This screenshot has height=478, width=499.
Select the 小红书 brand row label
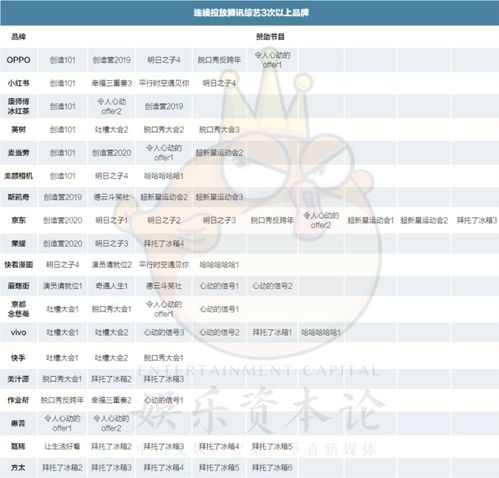(x=18, y=83)
